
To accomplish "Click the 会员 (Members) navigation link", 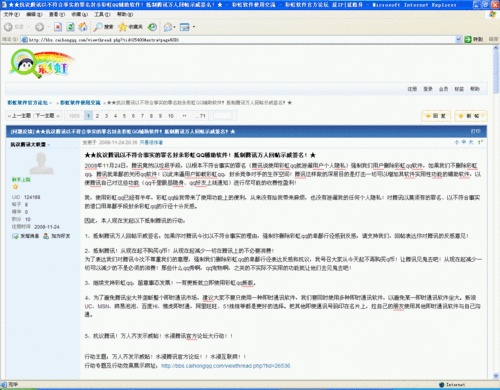I will [443, 89].
